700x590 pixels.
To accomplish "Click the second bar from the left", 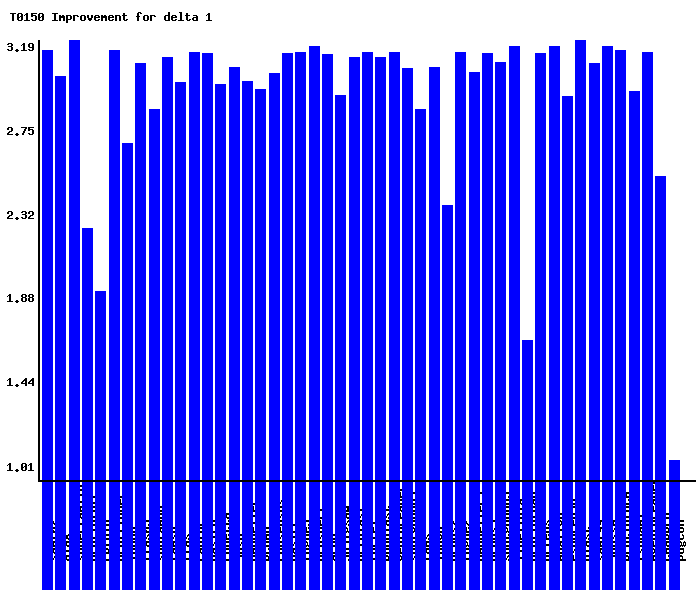I will coord(60,278).
